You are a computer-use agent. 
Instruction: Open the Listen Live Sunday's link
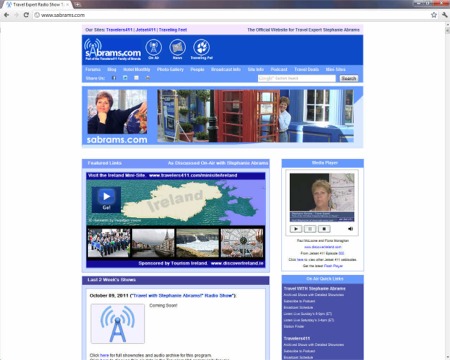(x=307, y=314)
